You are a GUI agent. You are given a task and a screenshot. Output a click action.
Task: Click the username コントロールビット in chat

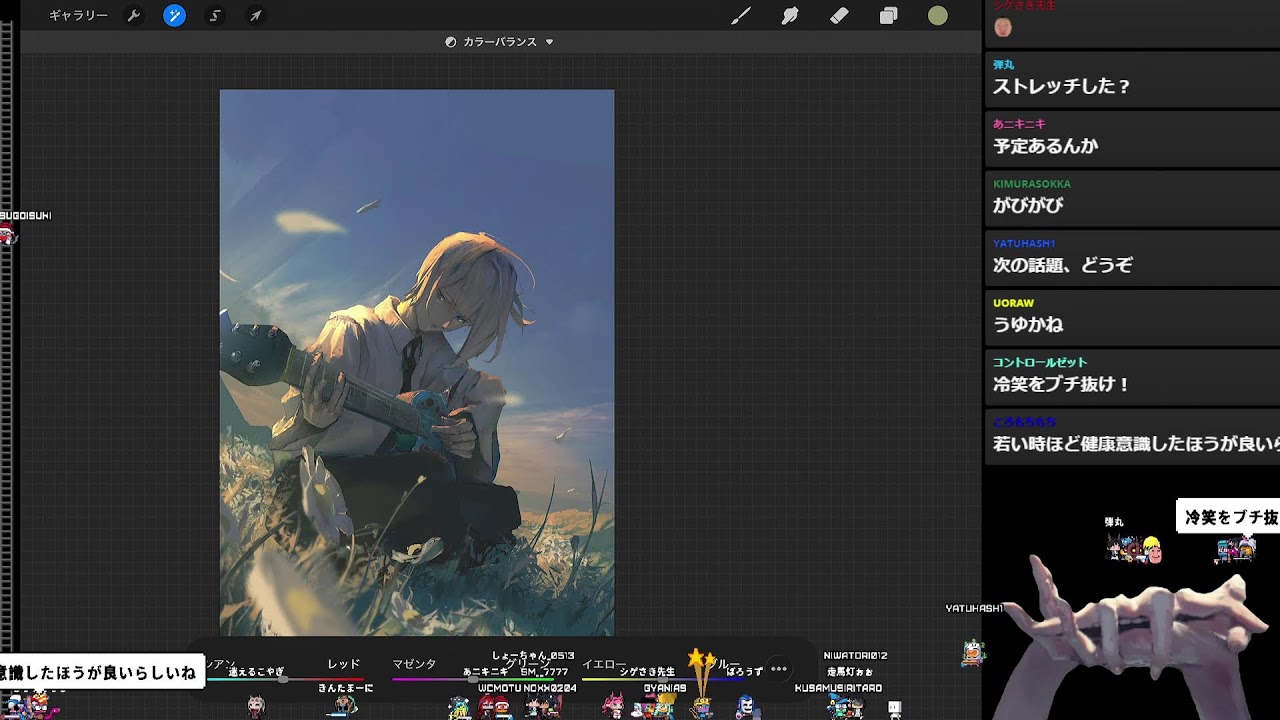point(1040,362)
